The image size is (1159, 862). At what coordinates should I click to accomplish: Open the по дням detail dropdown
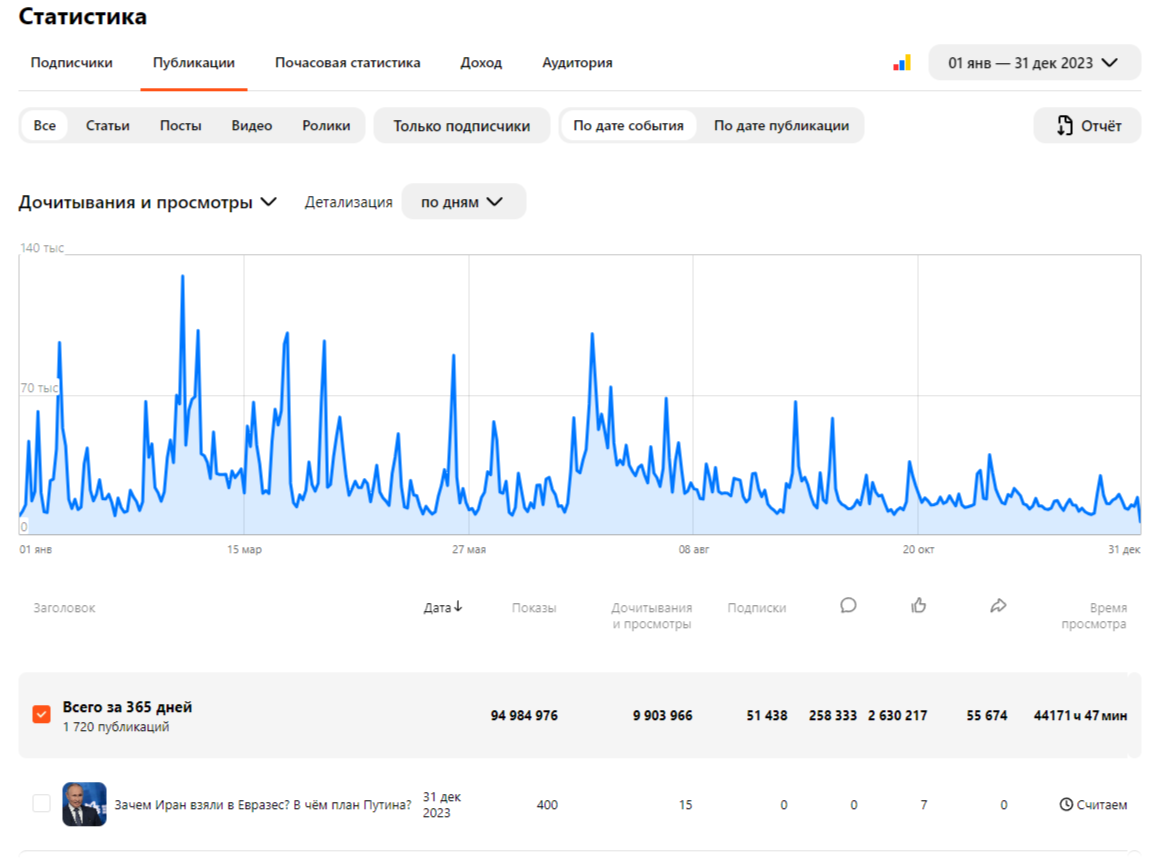point(463,202)
